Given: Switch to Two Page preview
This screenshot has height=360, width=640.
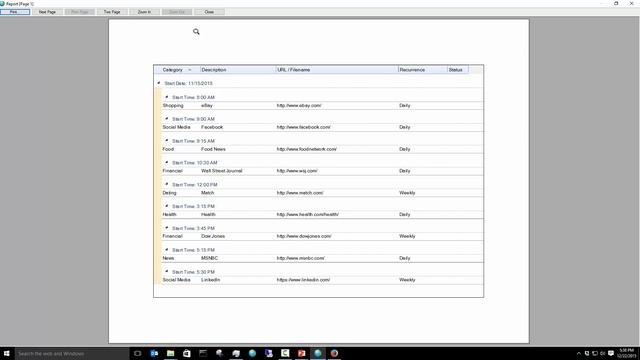Looking at the screenshot, I should (x=112, y=12).
